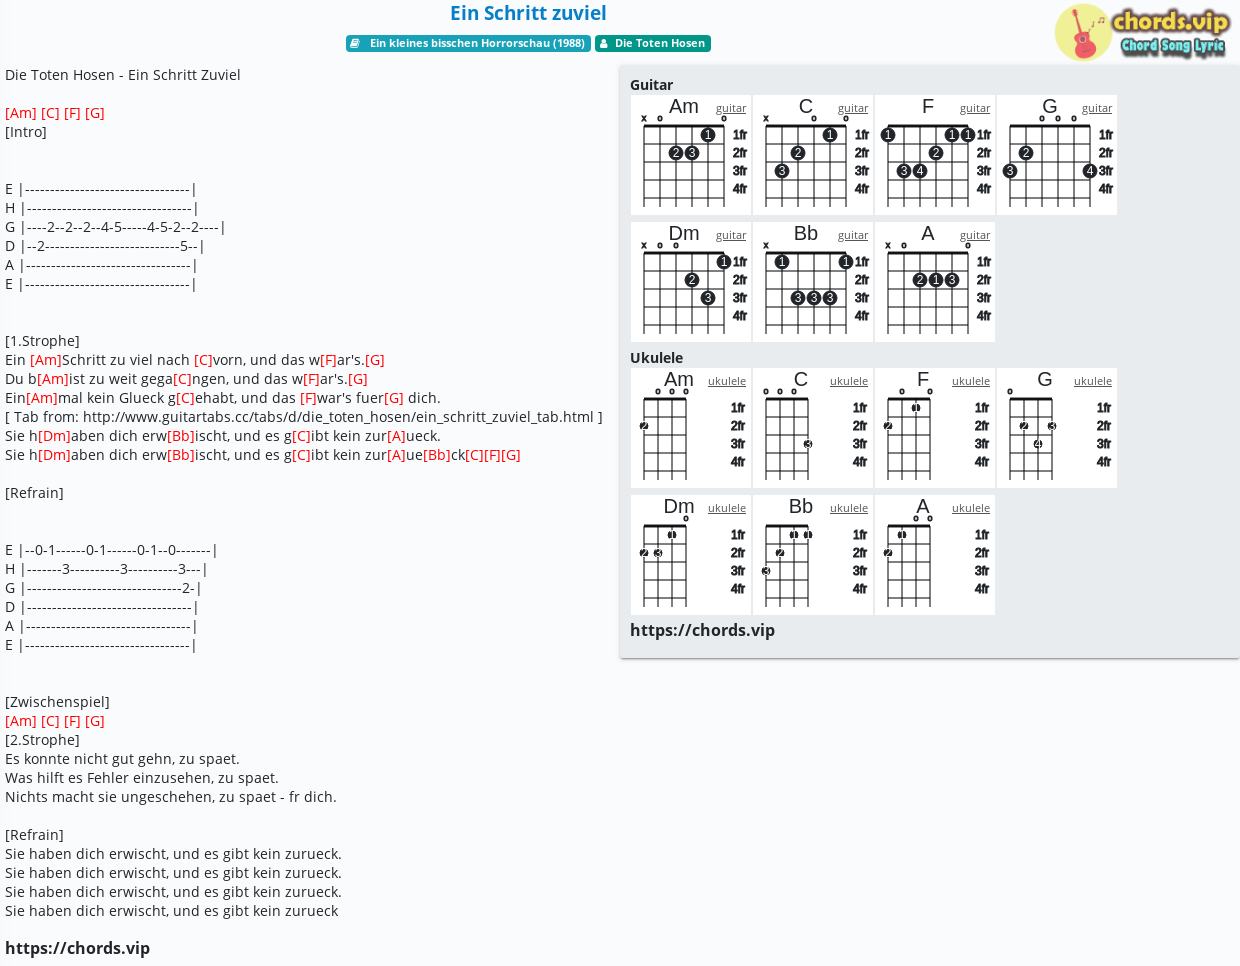1240x966 pixels.
Task: Select the F guitar chord diagram
Action: point(935,155)
